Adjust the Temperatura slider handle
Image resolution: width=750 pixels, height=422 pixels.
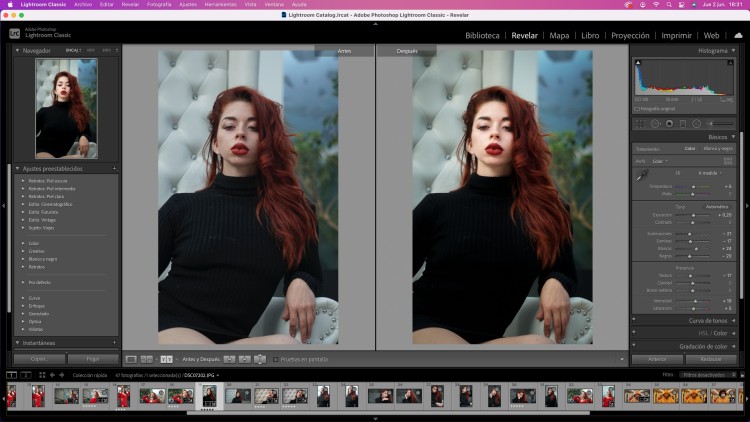[693, 187]
